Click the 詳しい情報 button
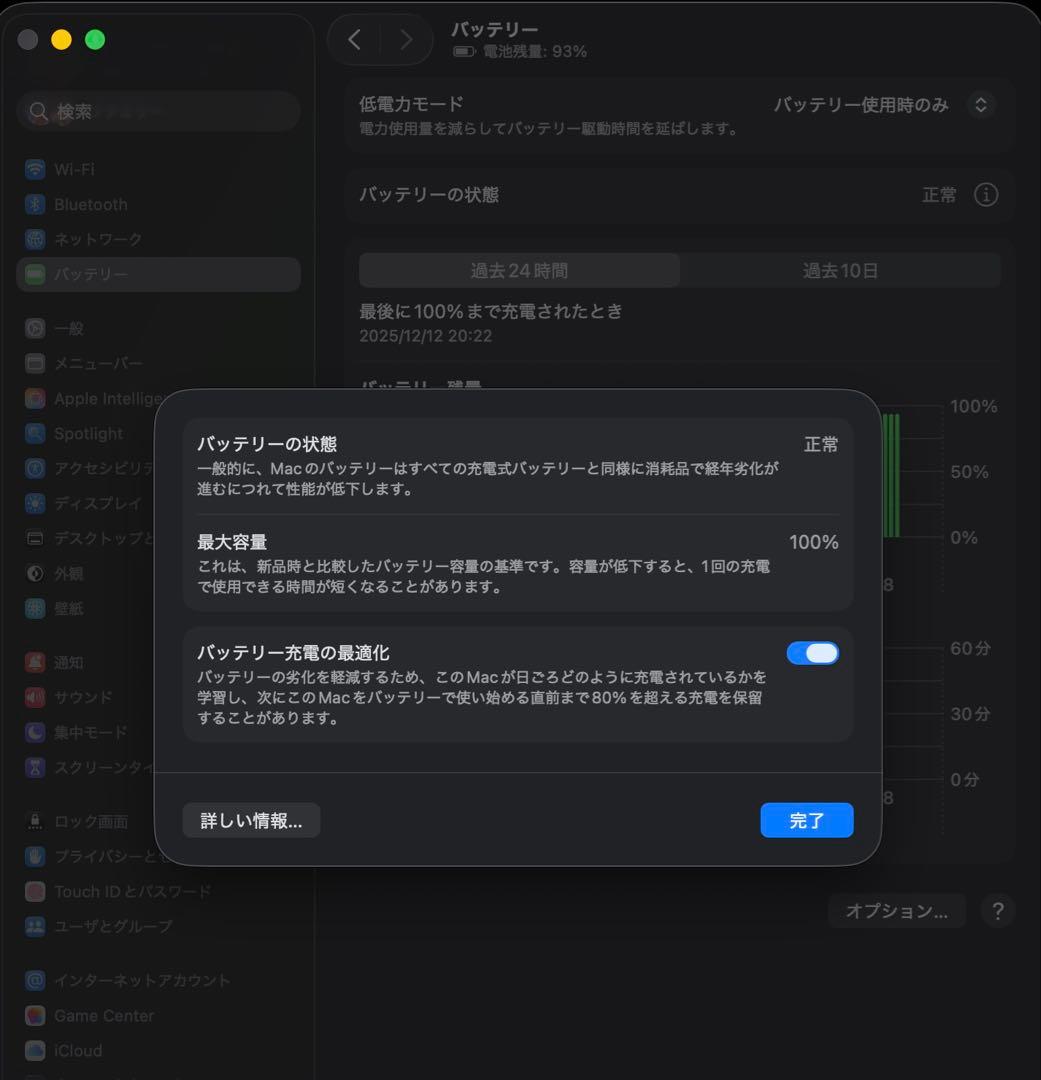 (251, 820)
